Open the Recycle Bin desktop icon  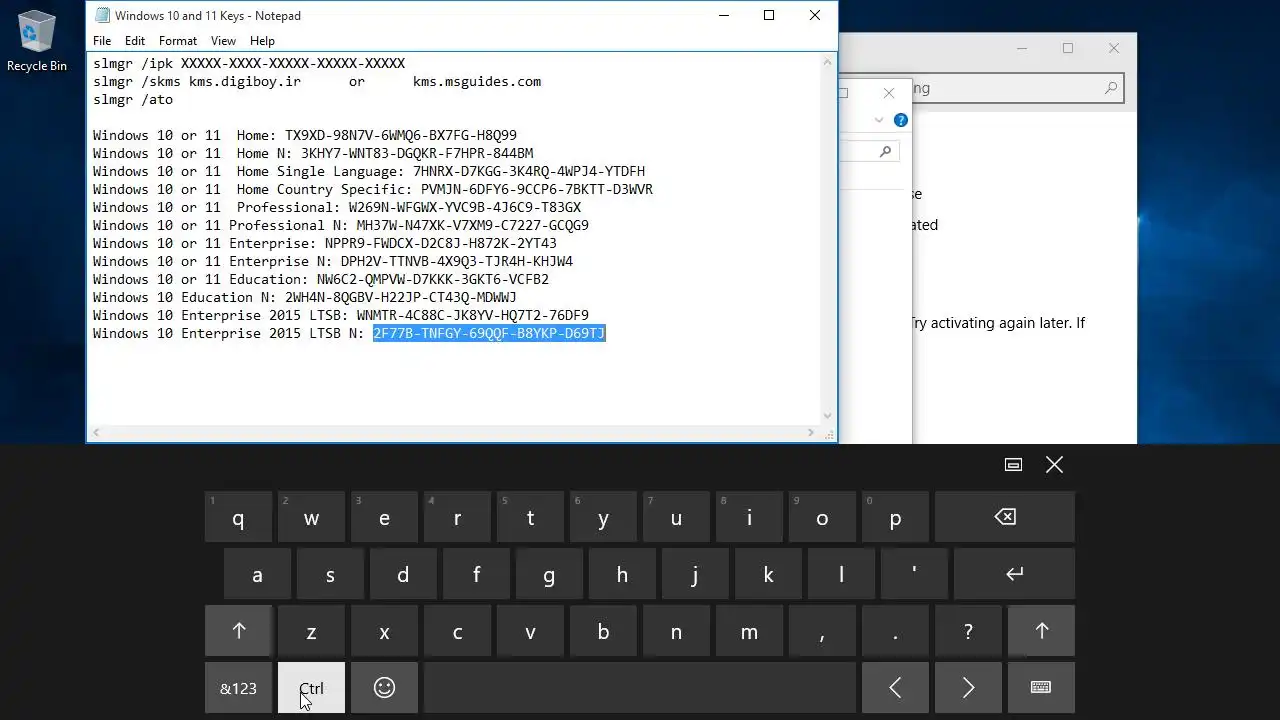pyautogui.click(x=37, y=42)
